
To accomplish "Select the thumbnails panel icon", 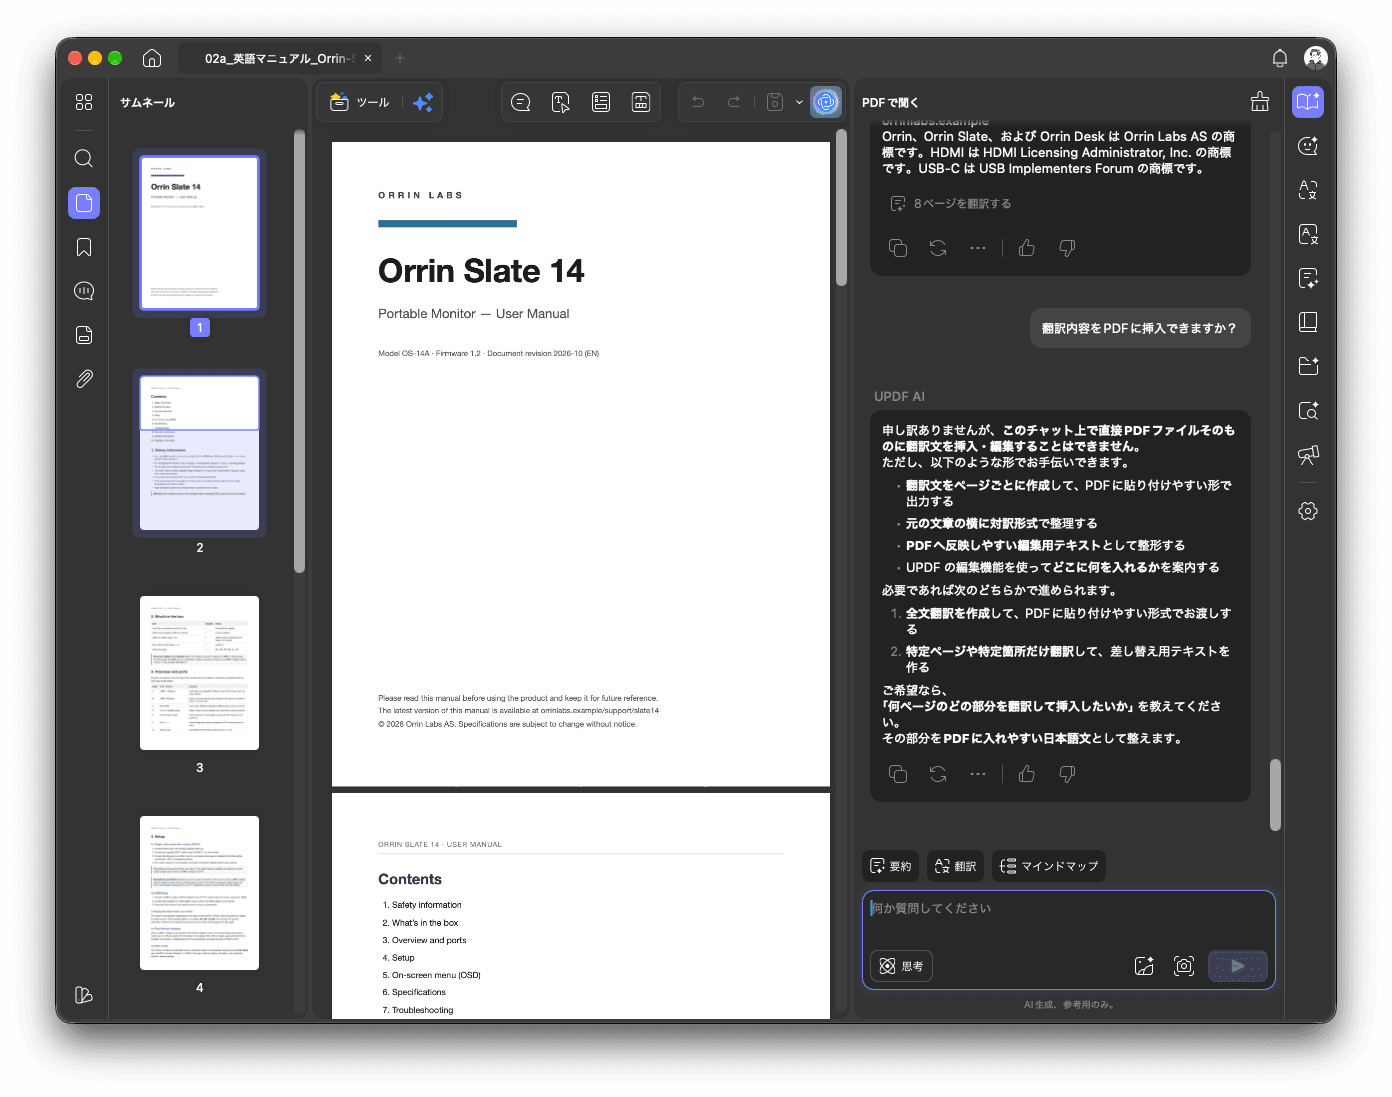I will click(84, 203).
